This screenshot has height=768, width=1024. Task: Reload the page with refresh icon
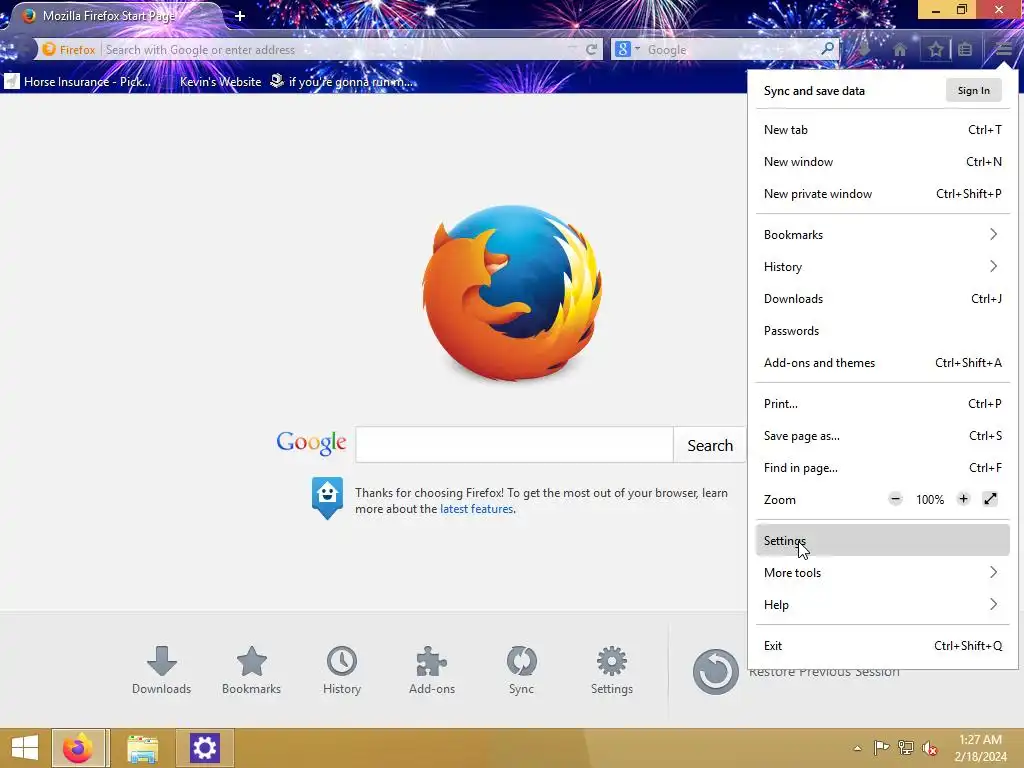(591, 50)
